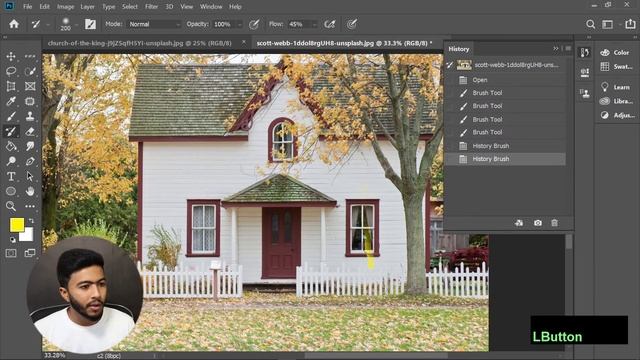
Task: Create new document from current state
Action: point(519,223)
